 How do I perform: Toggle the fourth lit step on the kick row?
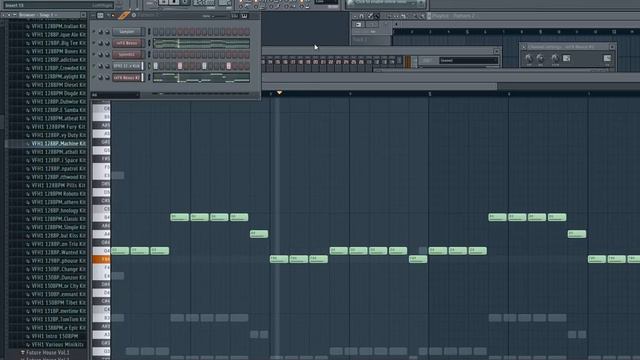pos(229,66)
